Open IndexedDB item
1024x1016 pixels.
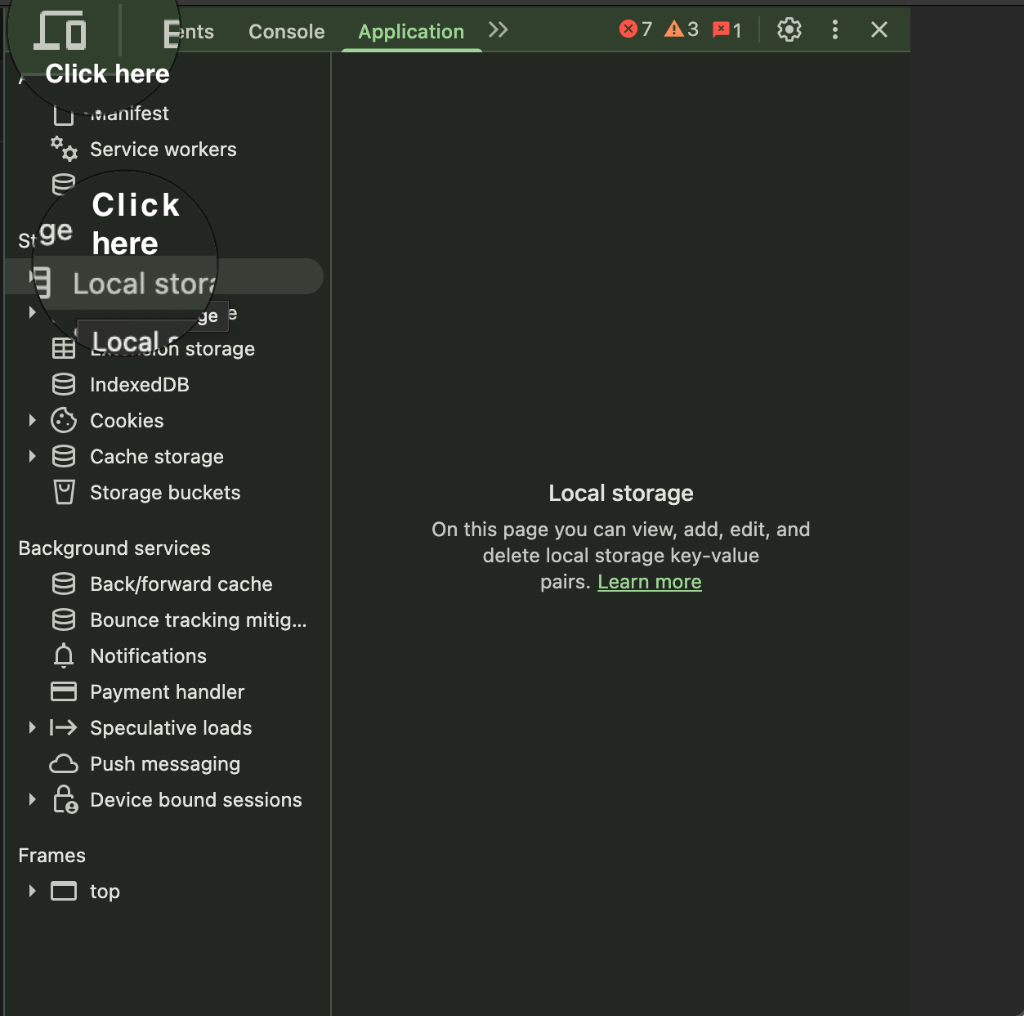coord(140,385)
